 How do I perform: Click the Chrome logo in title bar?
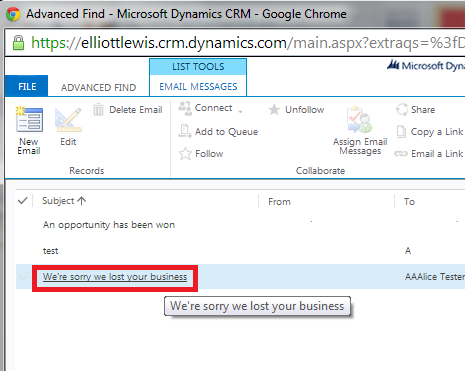(13, 14)
